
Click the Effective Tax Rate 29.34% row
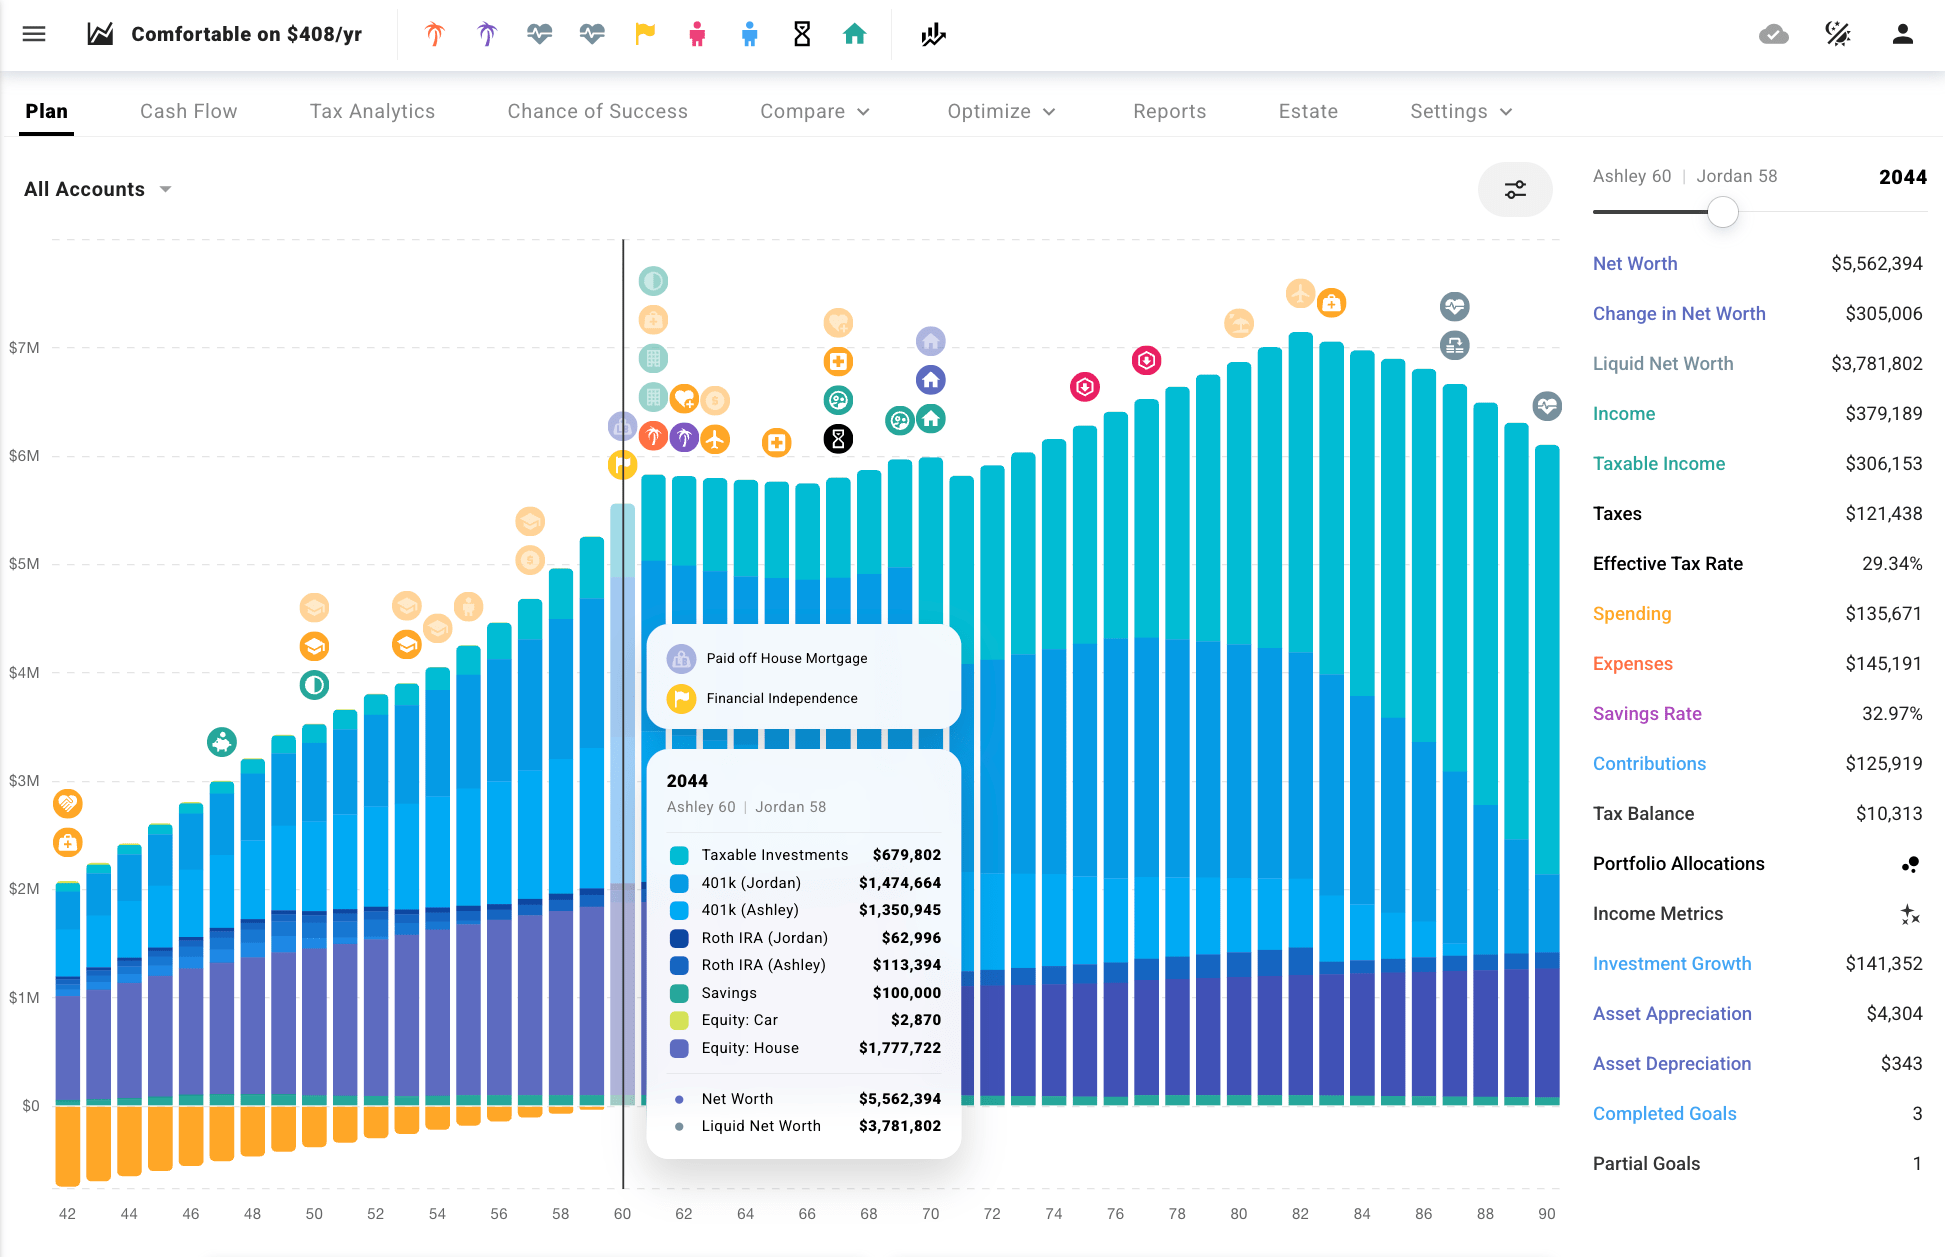(1757, 564)
